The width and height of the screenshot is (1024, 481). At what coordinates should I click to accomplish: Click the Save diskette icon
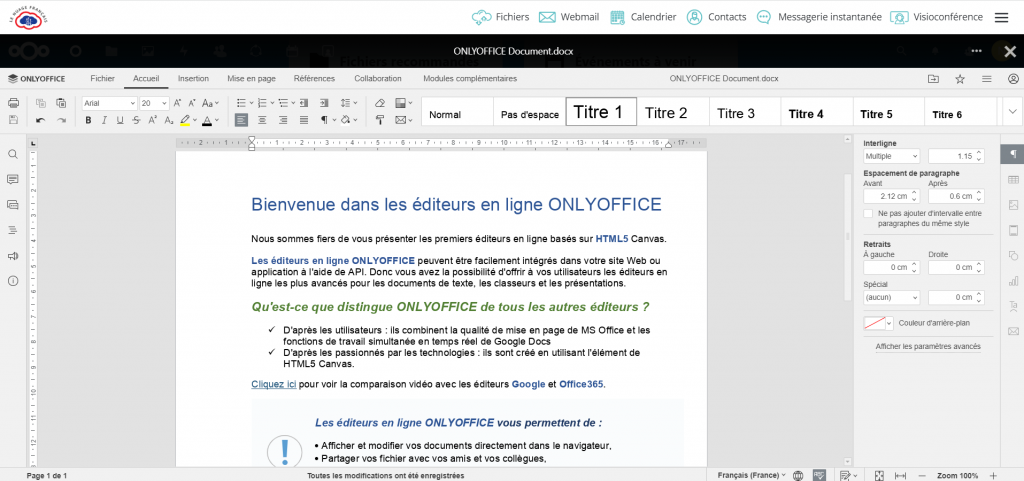(x=13, y=120)
